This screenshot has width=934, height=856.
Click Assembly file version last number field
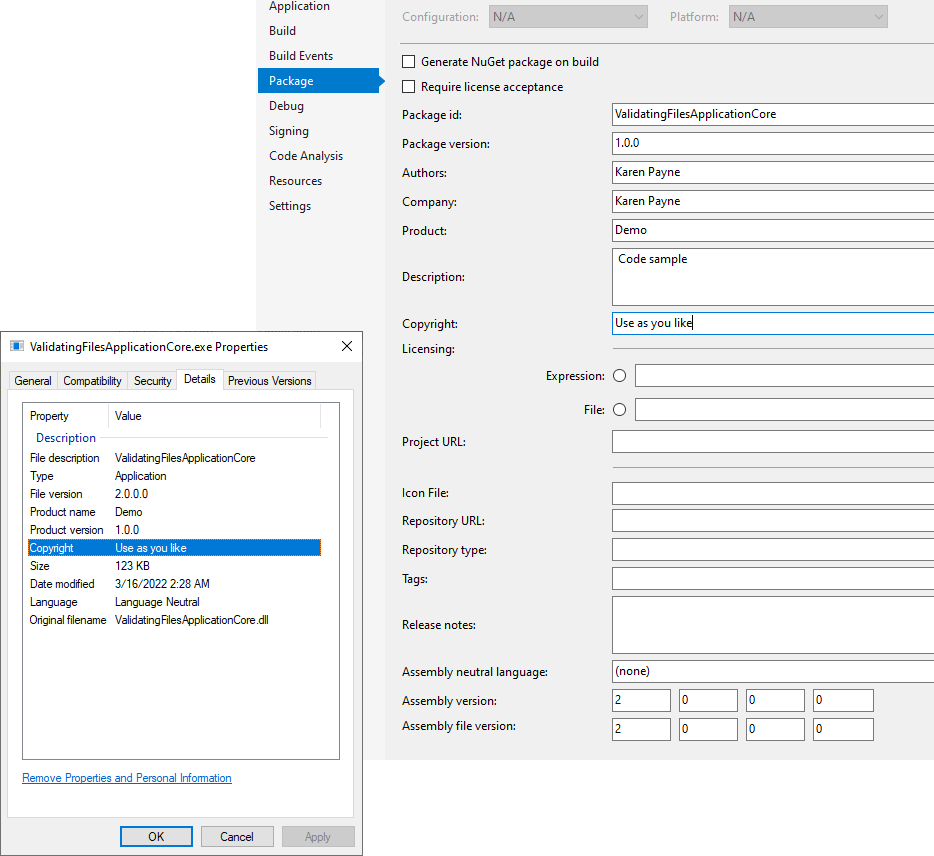[x=843, y=729]
